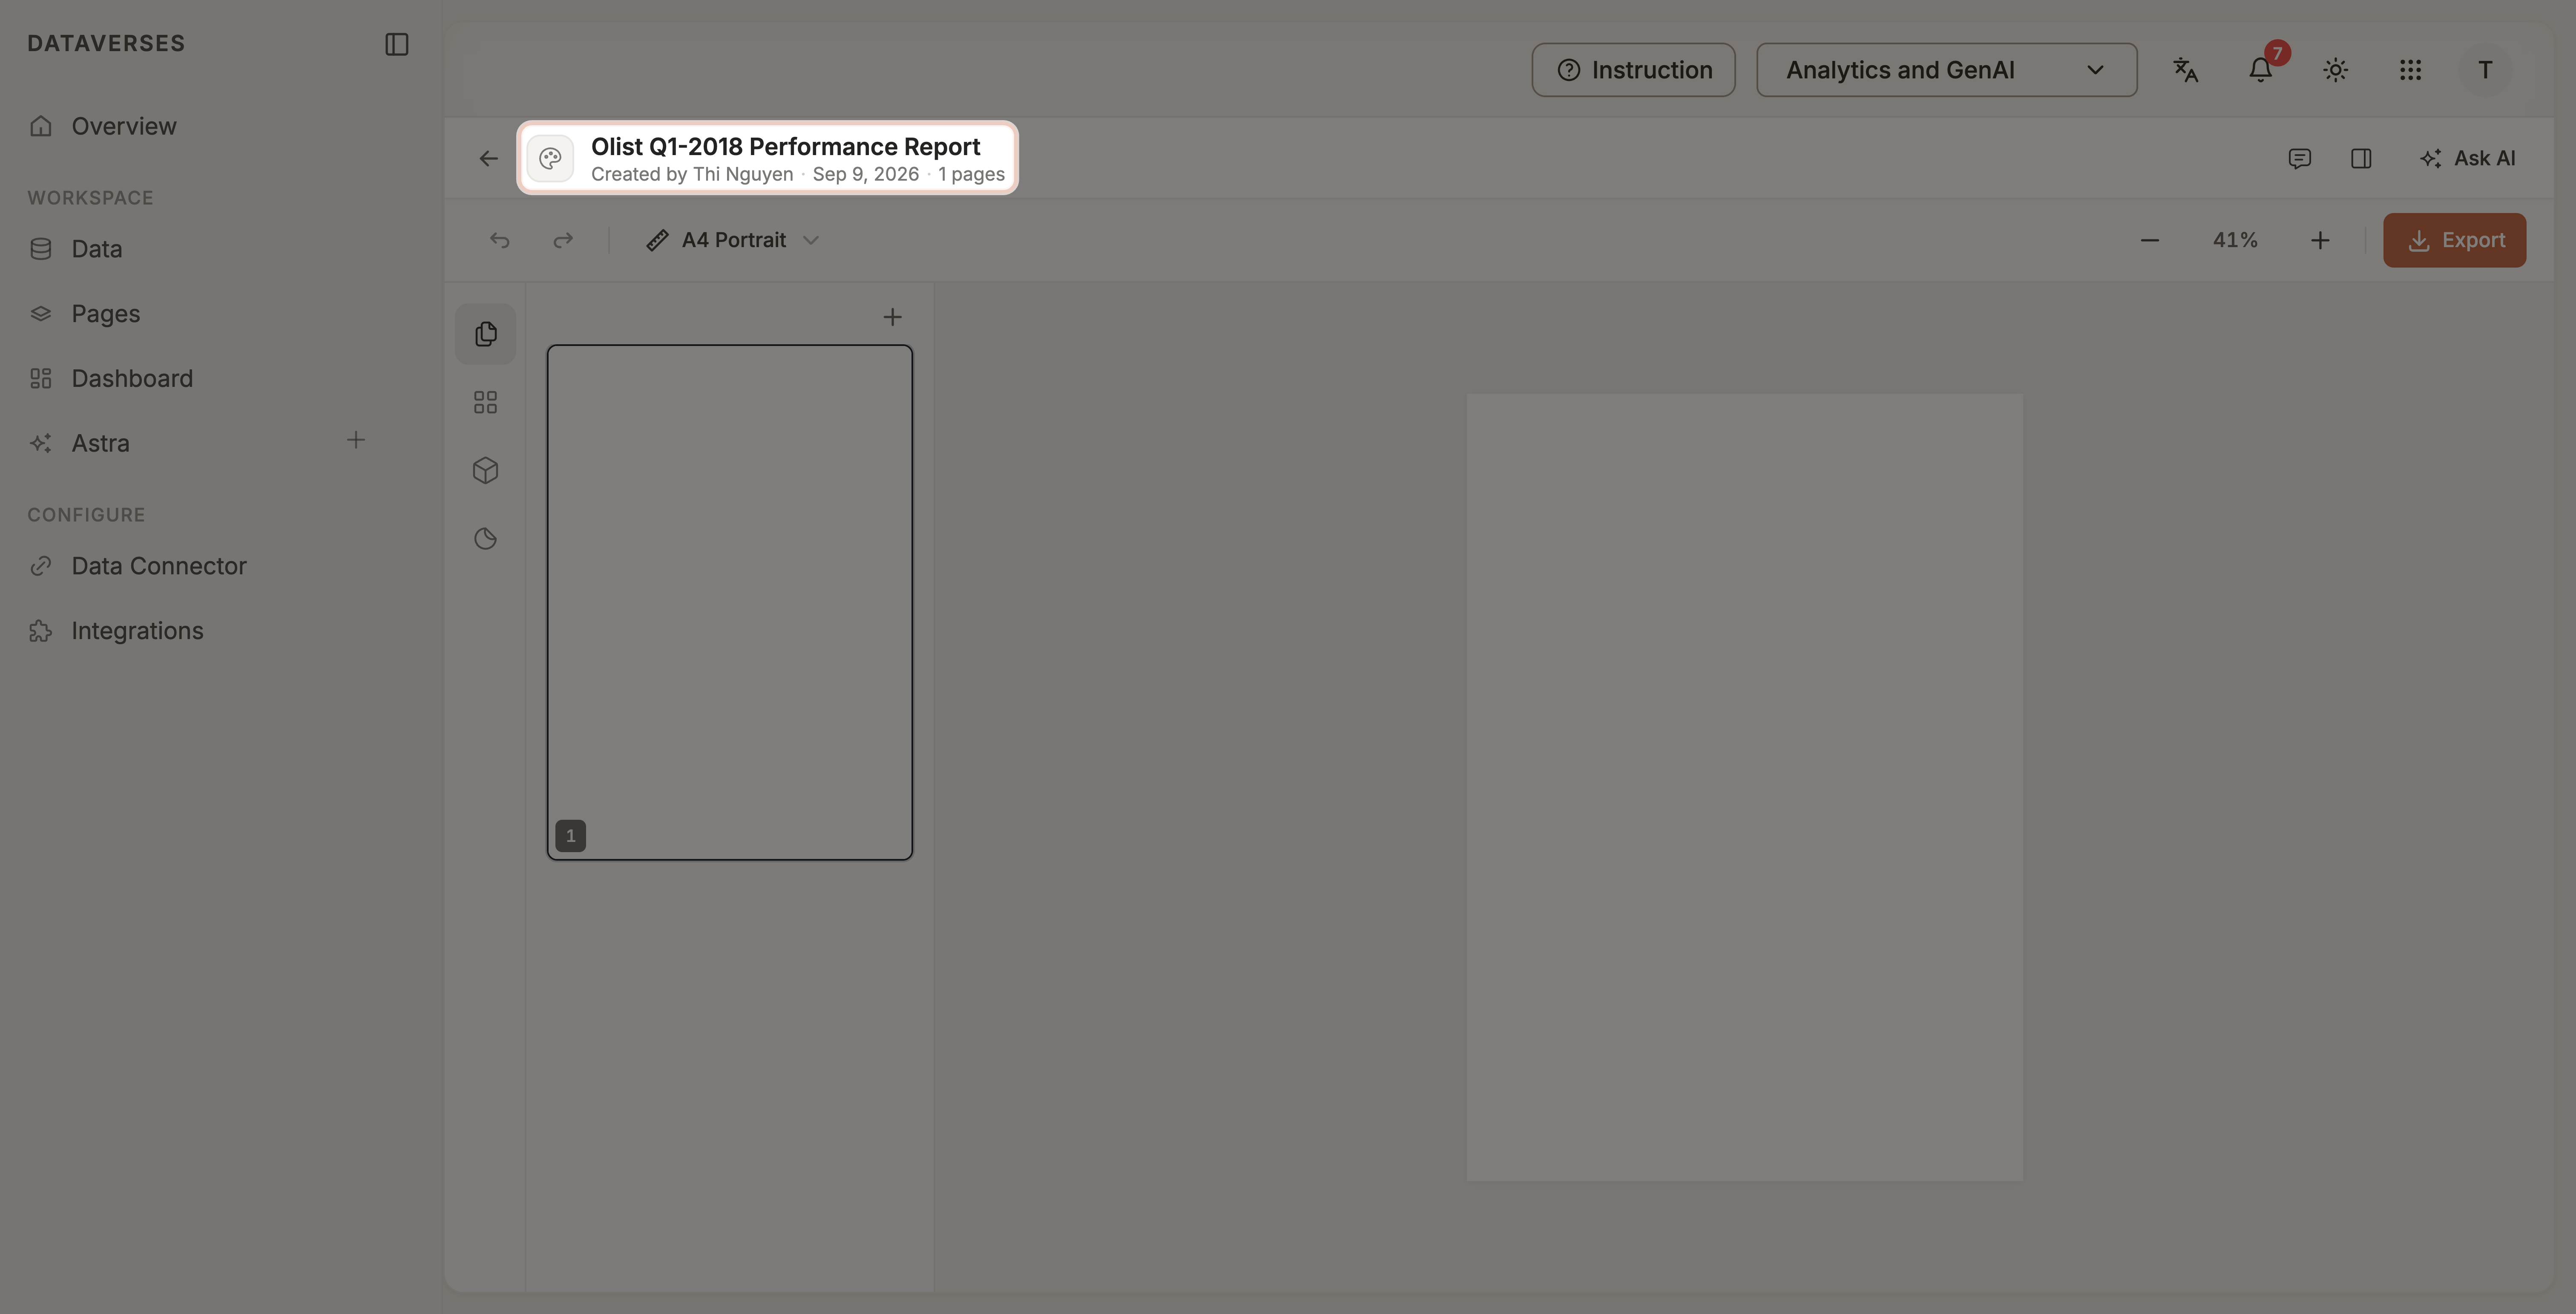Click the Dataverses logo text
Image resolution: width=2576 pixels, height=1314 pixels.
106,44
